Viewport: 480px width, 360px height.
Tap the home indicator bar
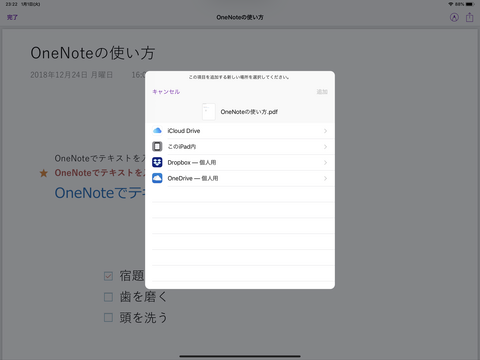[240, 356]
